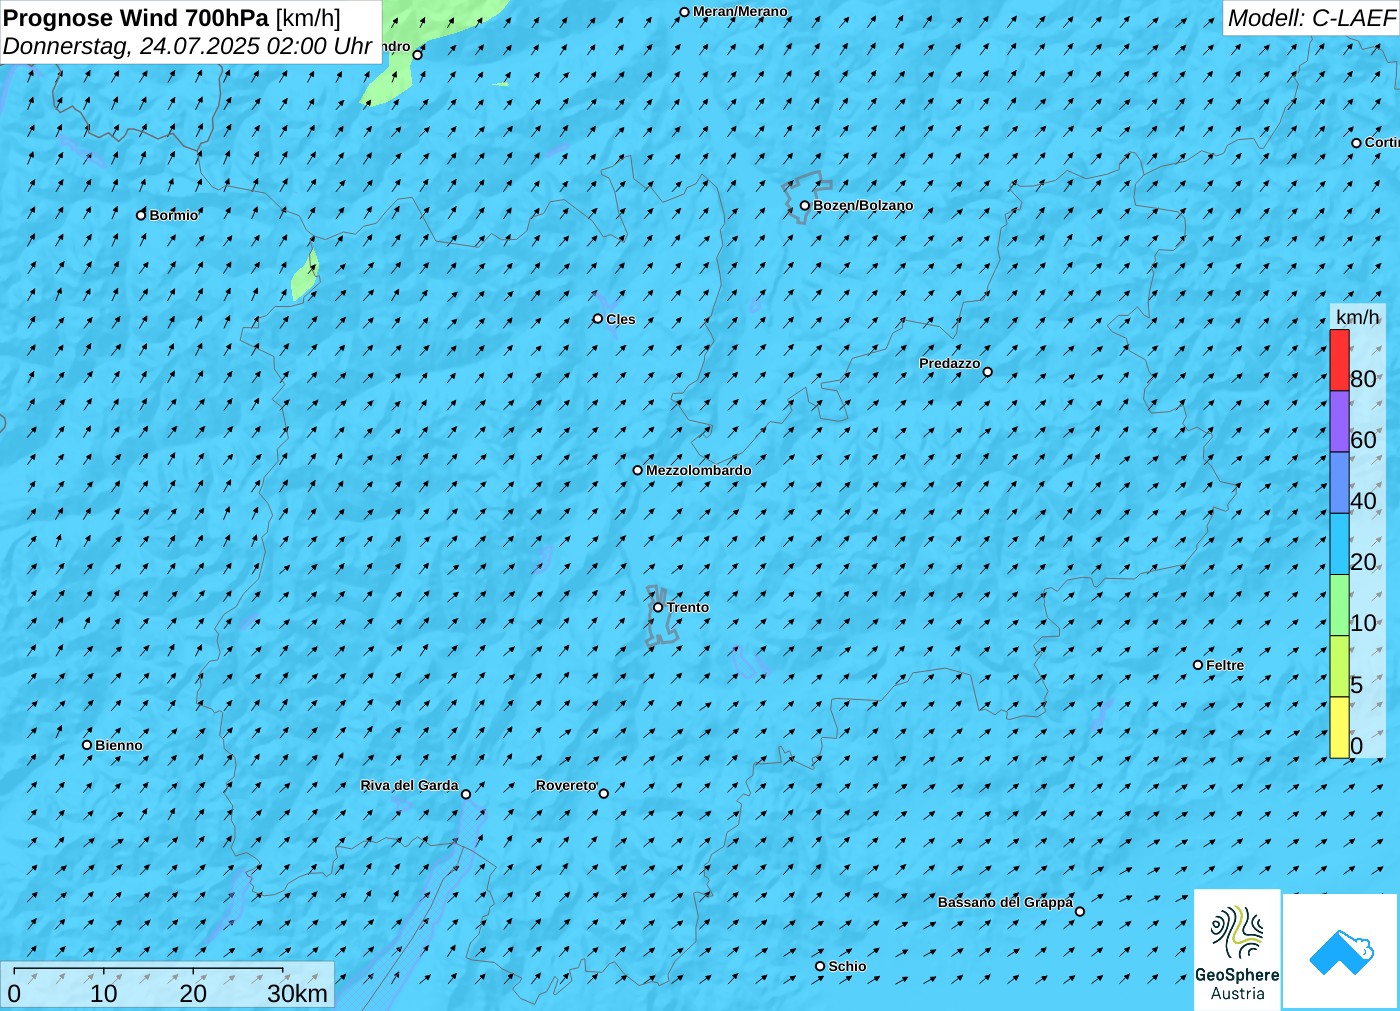This screenshot has height=1011, width=1400.
Task: Click the 'Modell: C-LAEF' label
Action: pyautogui.click(x=1310, y=18)
